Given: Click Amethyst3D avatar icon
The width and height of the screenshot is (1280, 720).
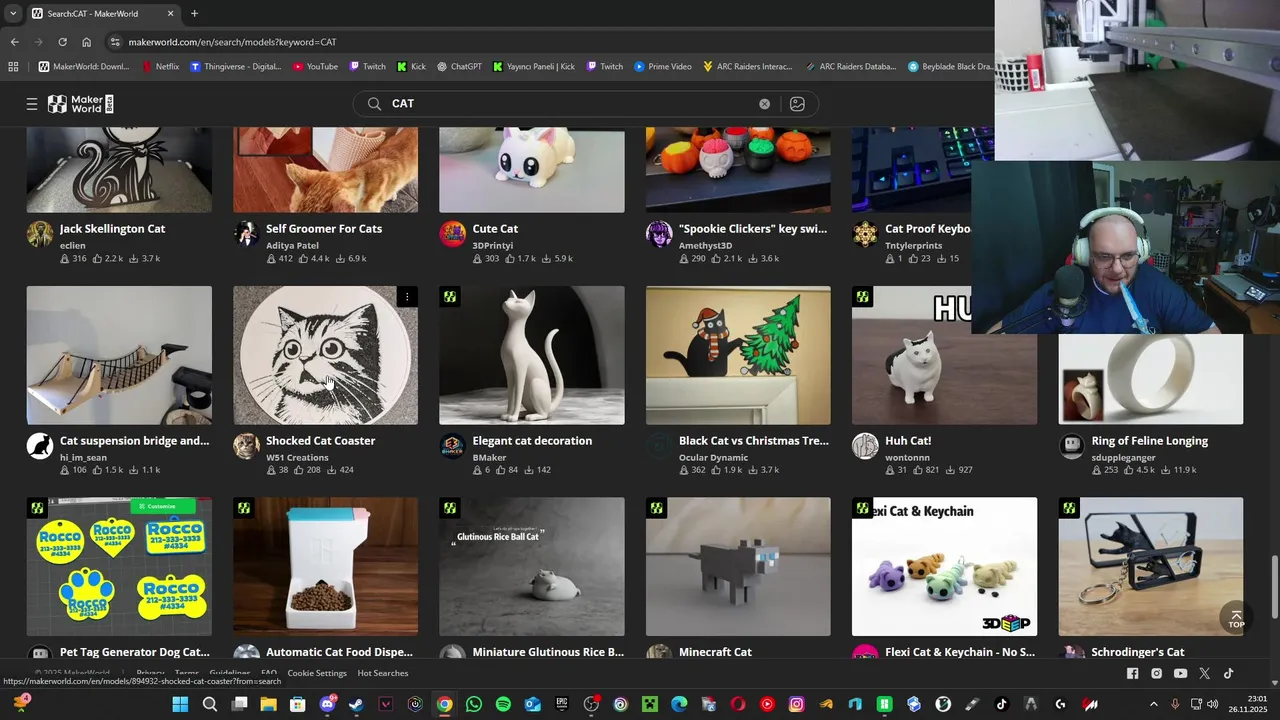Looking at the screenshot, I should 659,234.
